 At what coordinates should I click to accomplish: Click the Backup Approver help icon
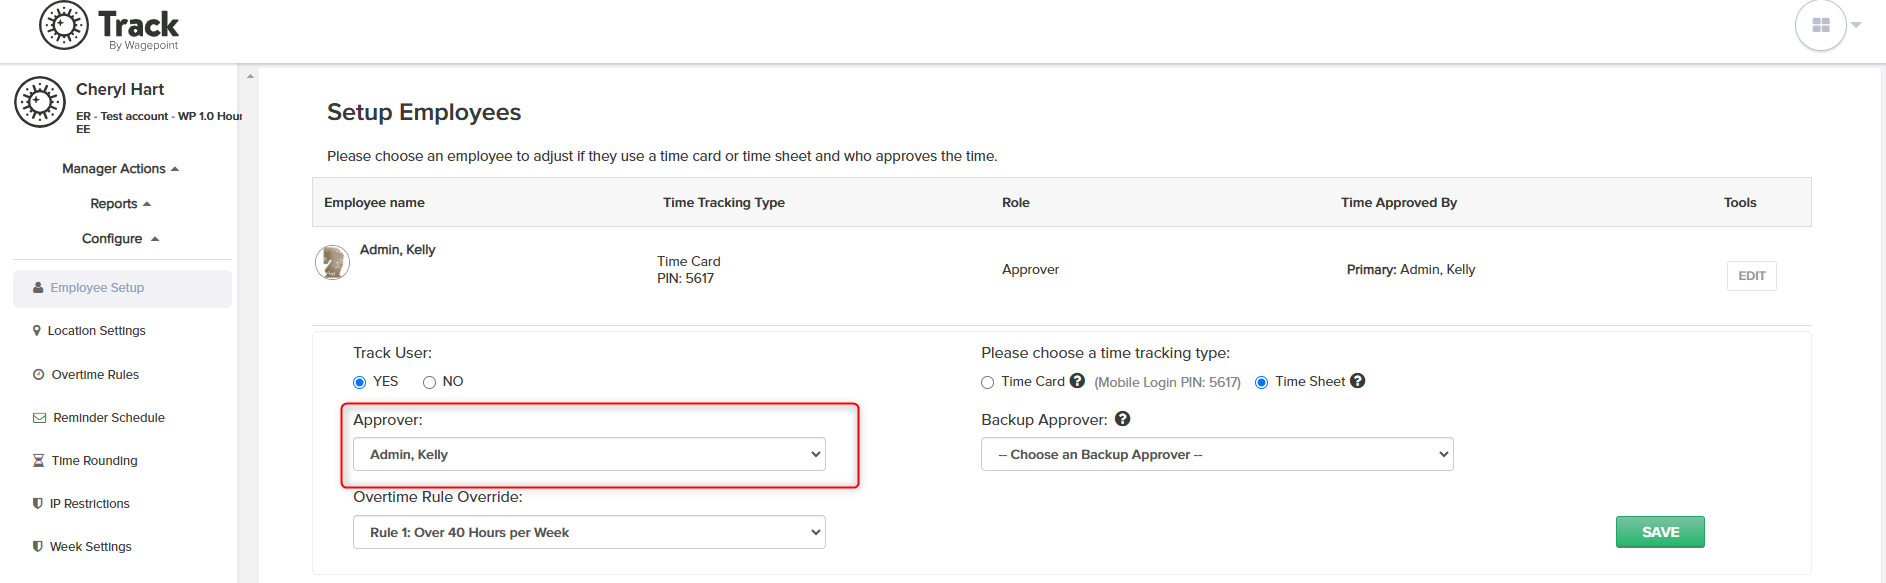click(1122, 419)
